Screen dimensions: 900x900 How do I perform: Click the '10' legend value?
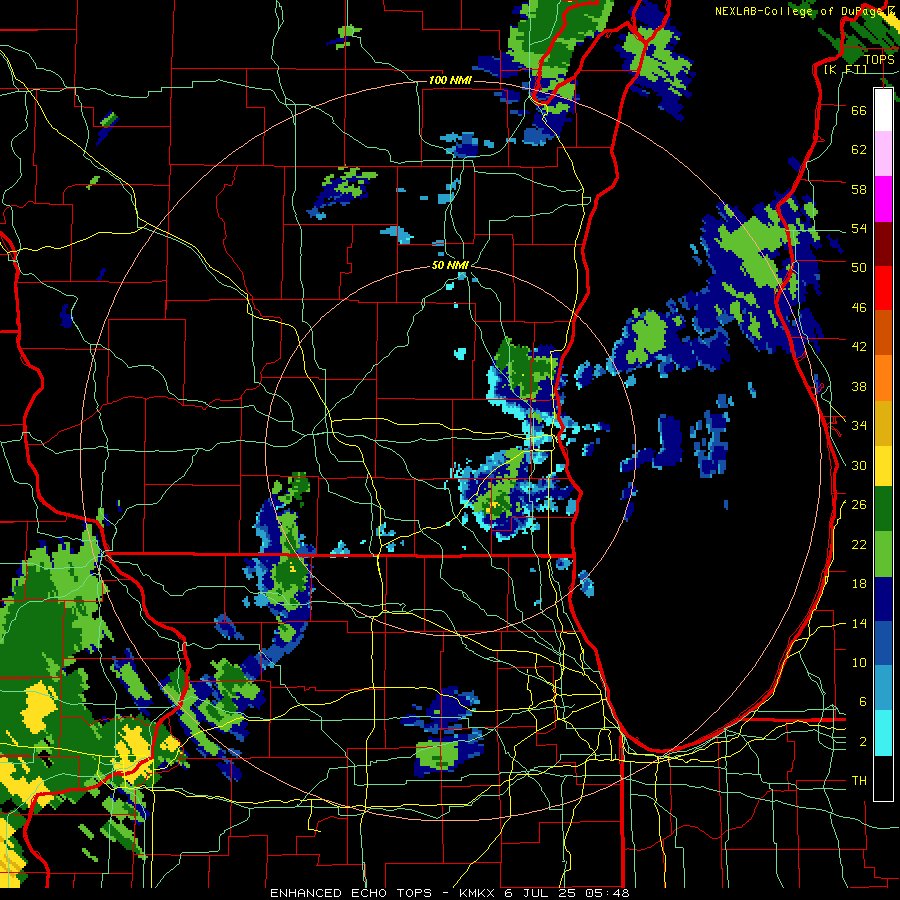859,663
